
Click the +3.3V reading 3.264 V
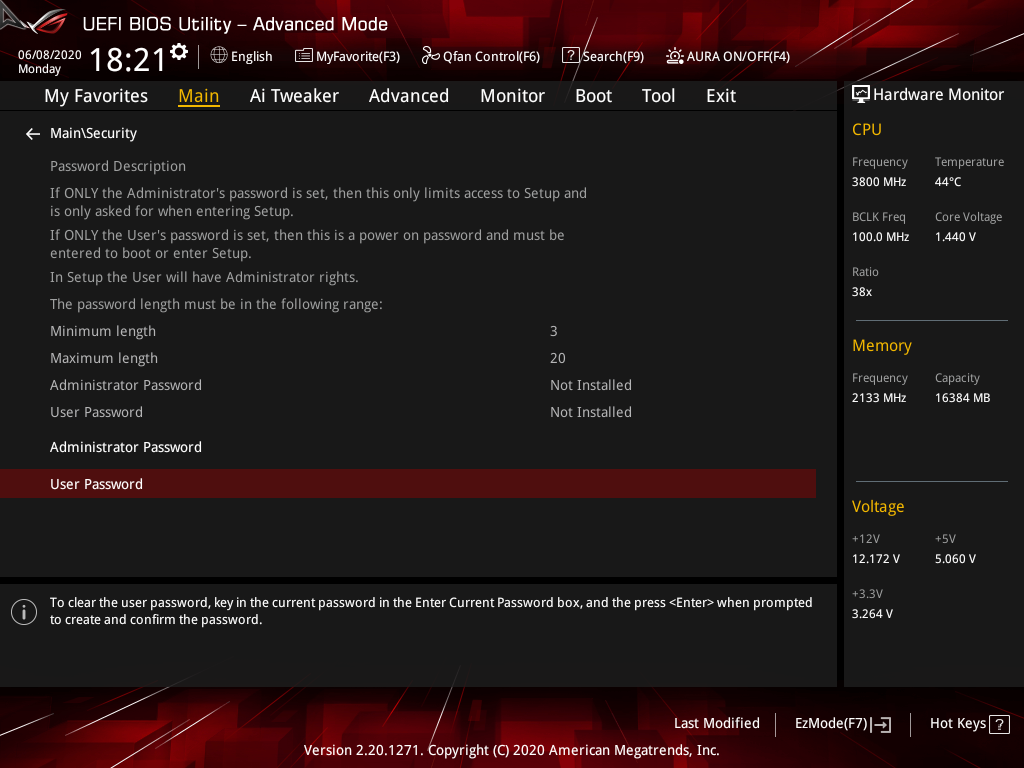pyautogui.click(x=872, y=614)
